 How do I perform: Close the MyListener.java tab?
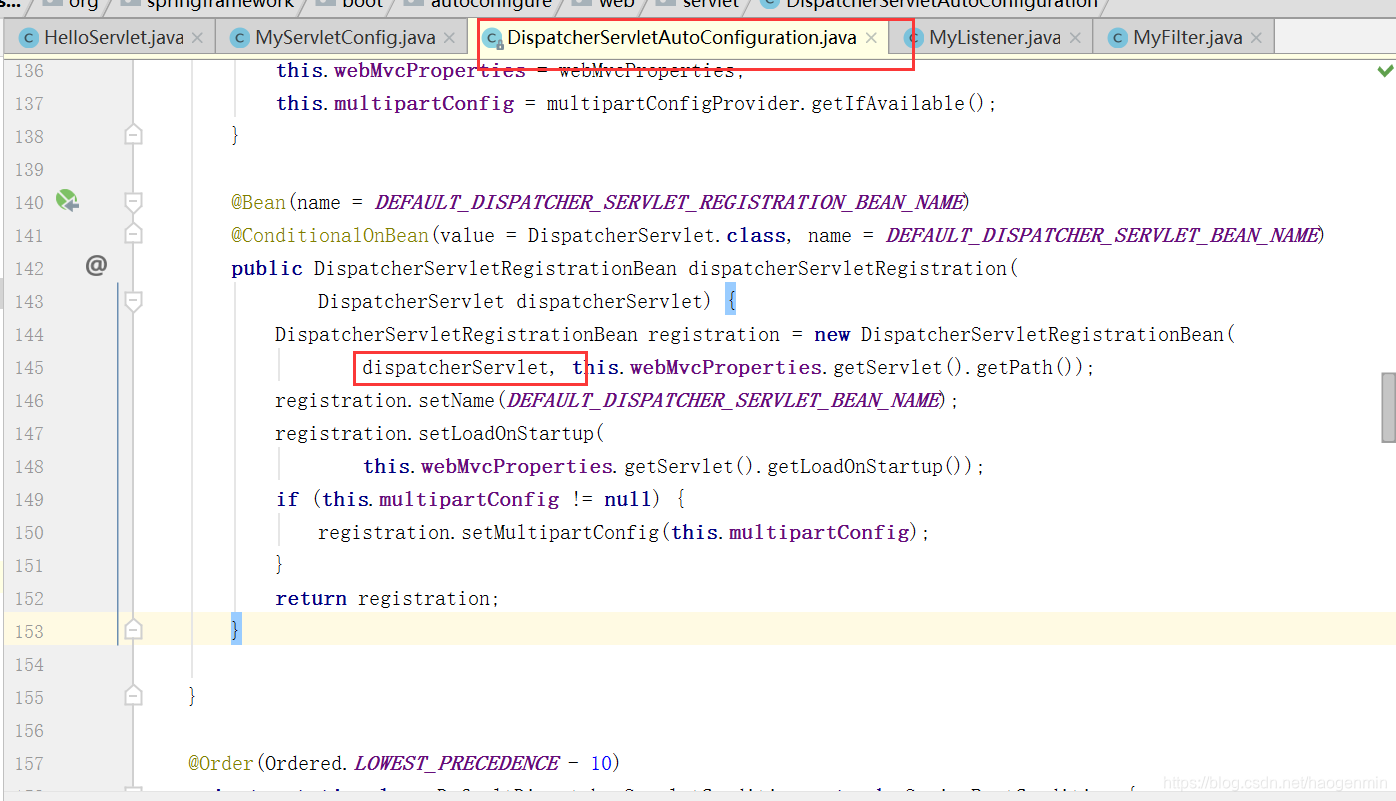tap(1076, 37)
